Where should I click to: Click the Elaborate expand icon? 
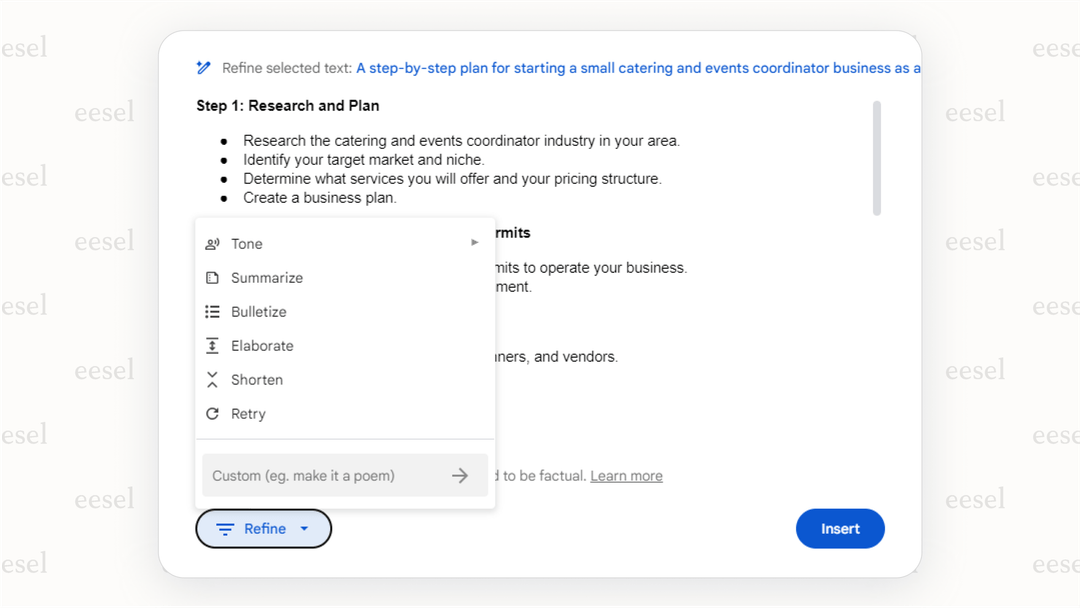click(212, 345)
